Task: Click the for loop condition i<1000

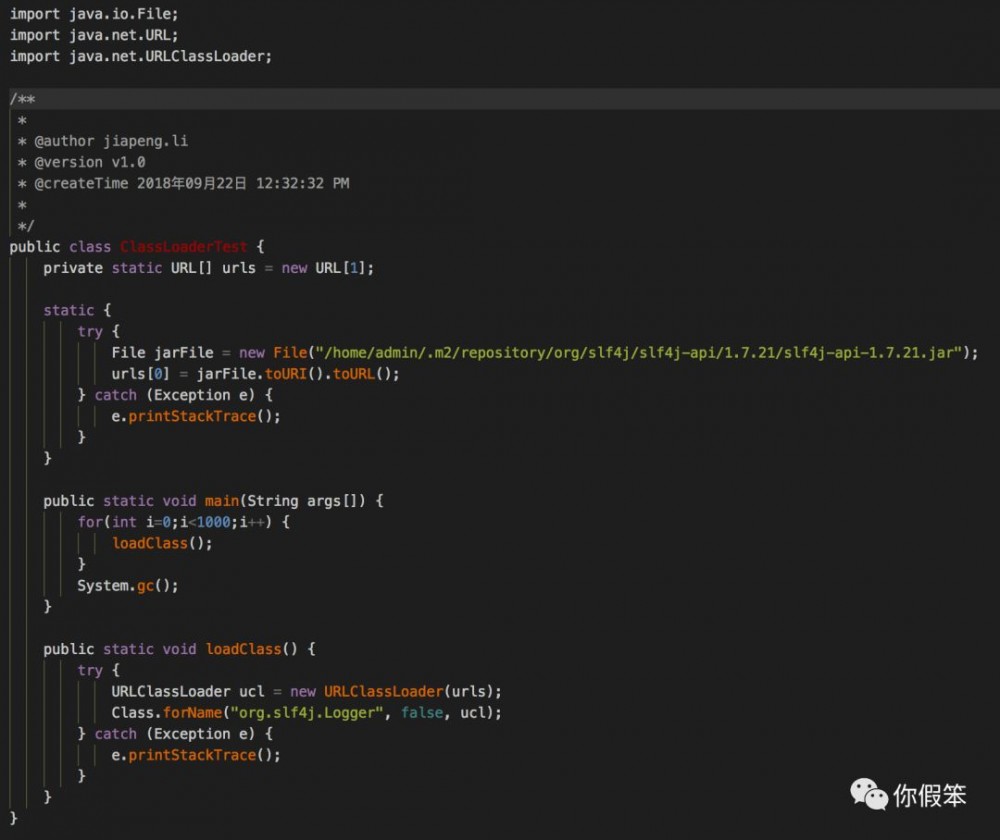Action: point(203,522)
